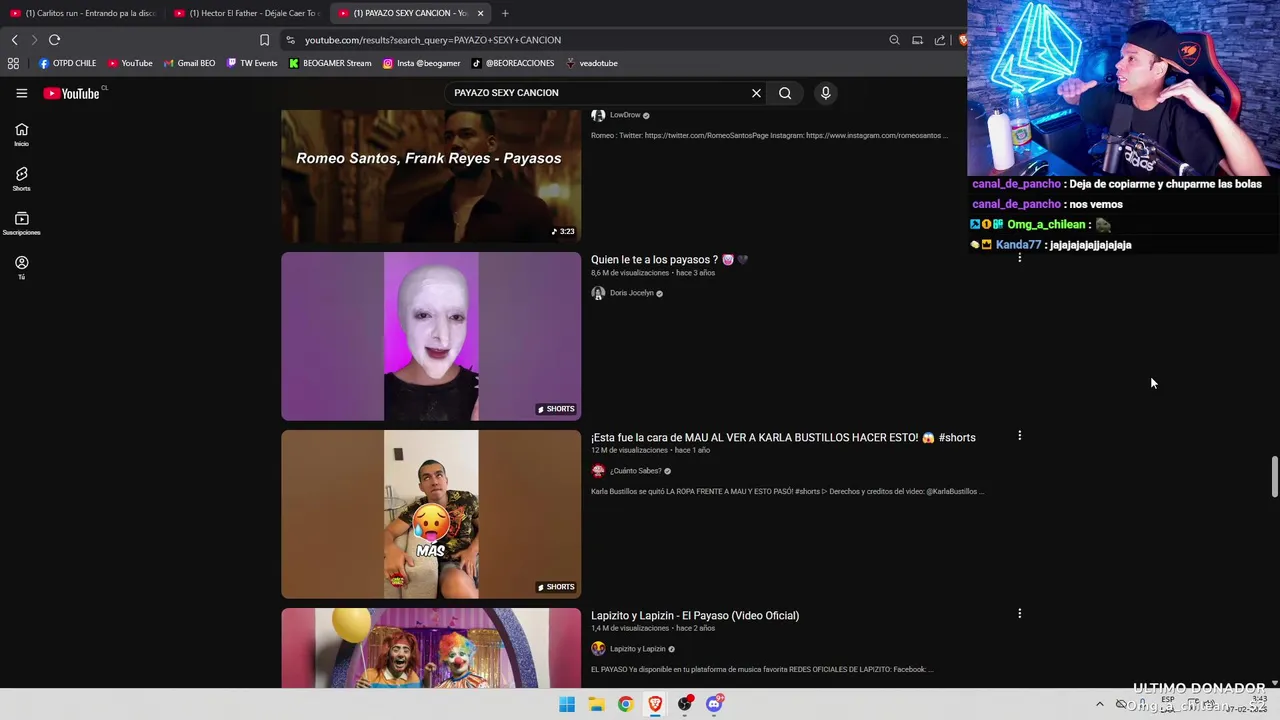
Task: Open the Insta @beogamer bookmark
Action: pyautogui.click(x=422, y=63)
